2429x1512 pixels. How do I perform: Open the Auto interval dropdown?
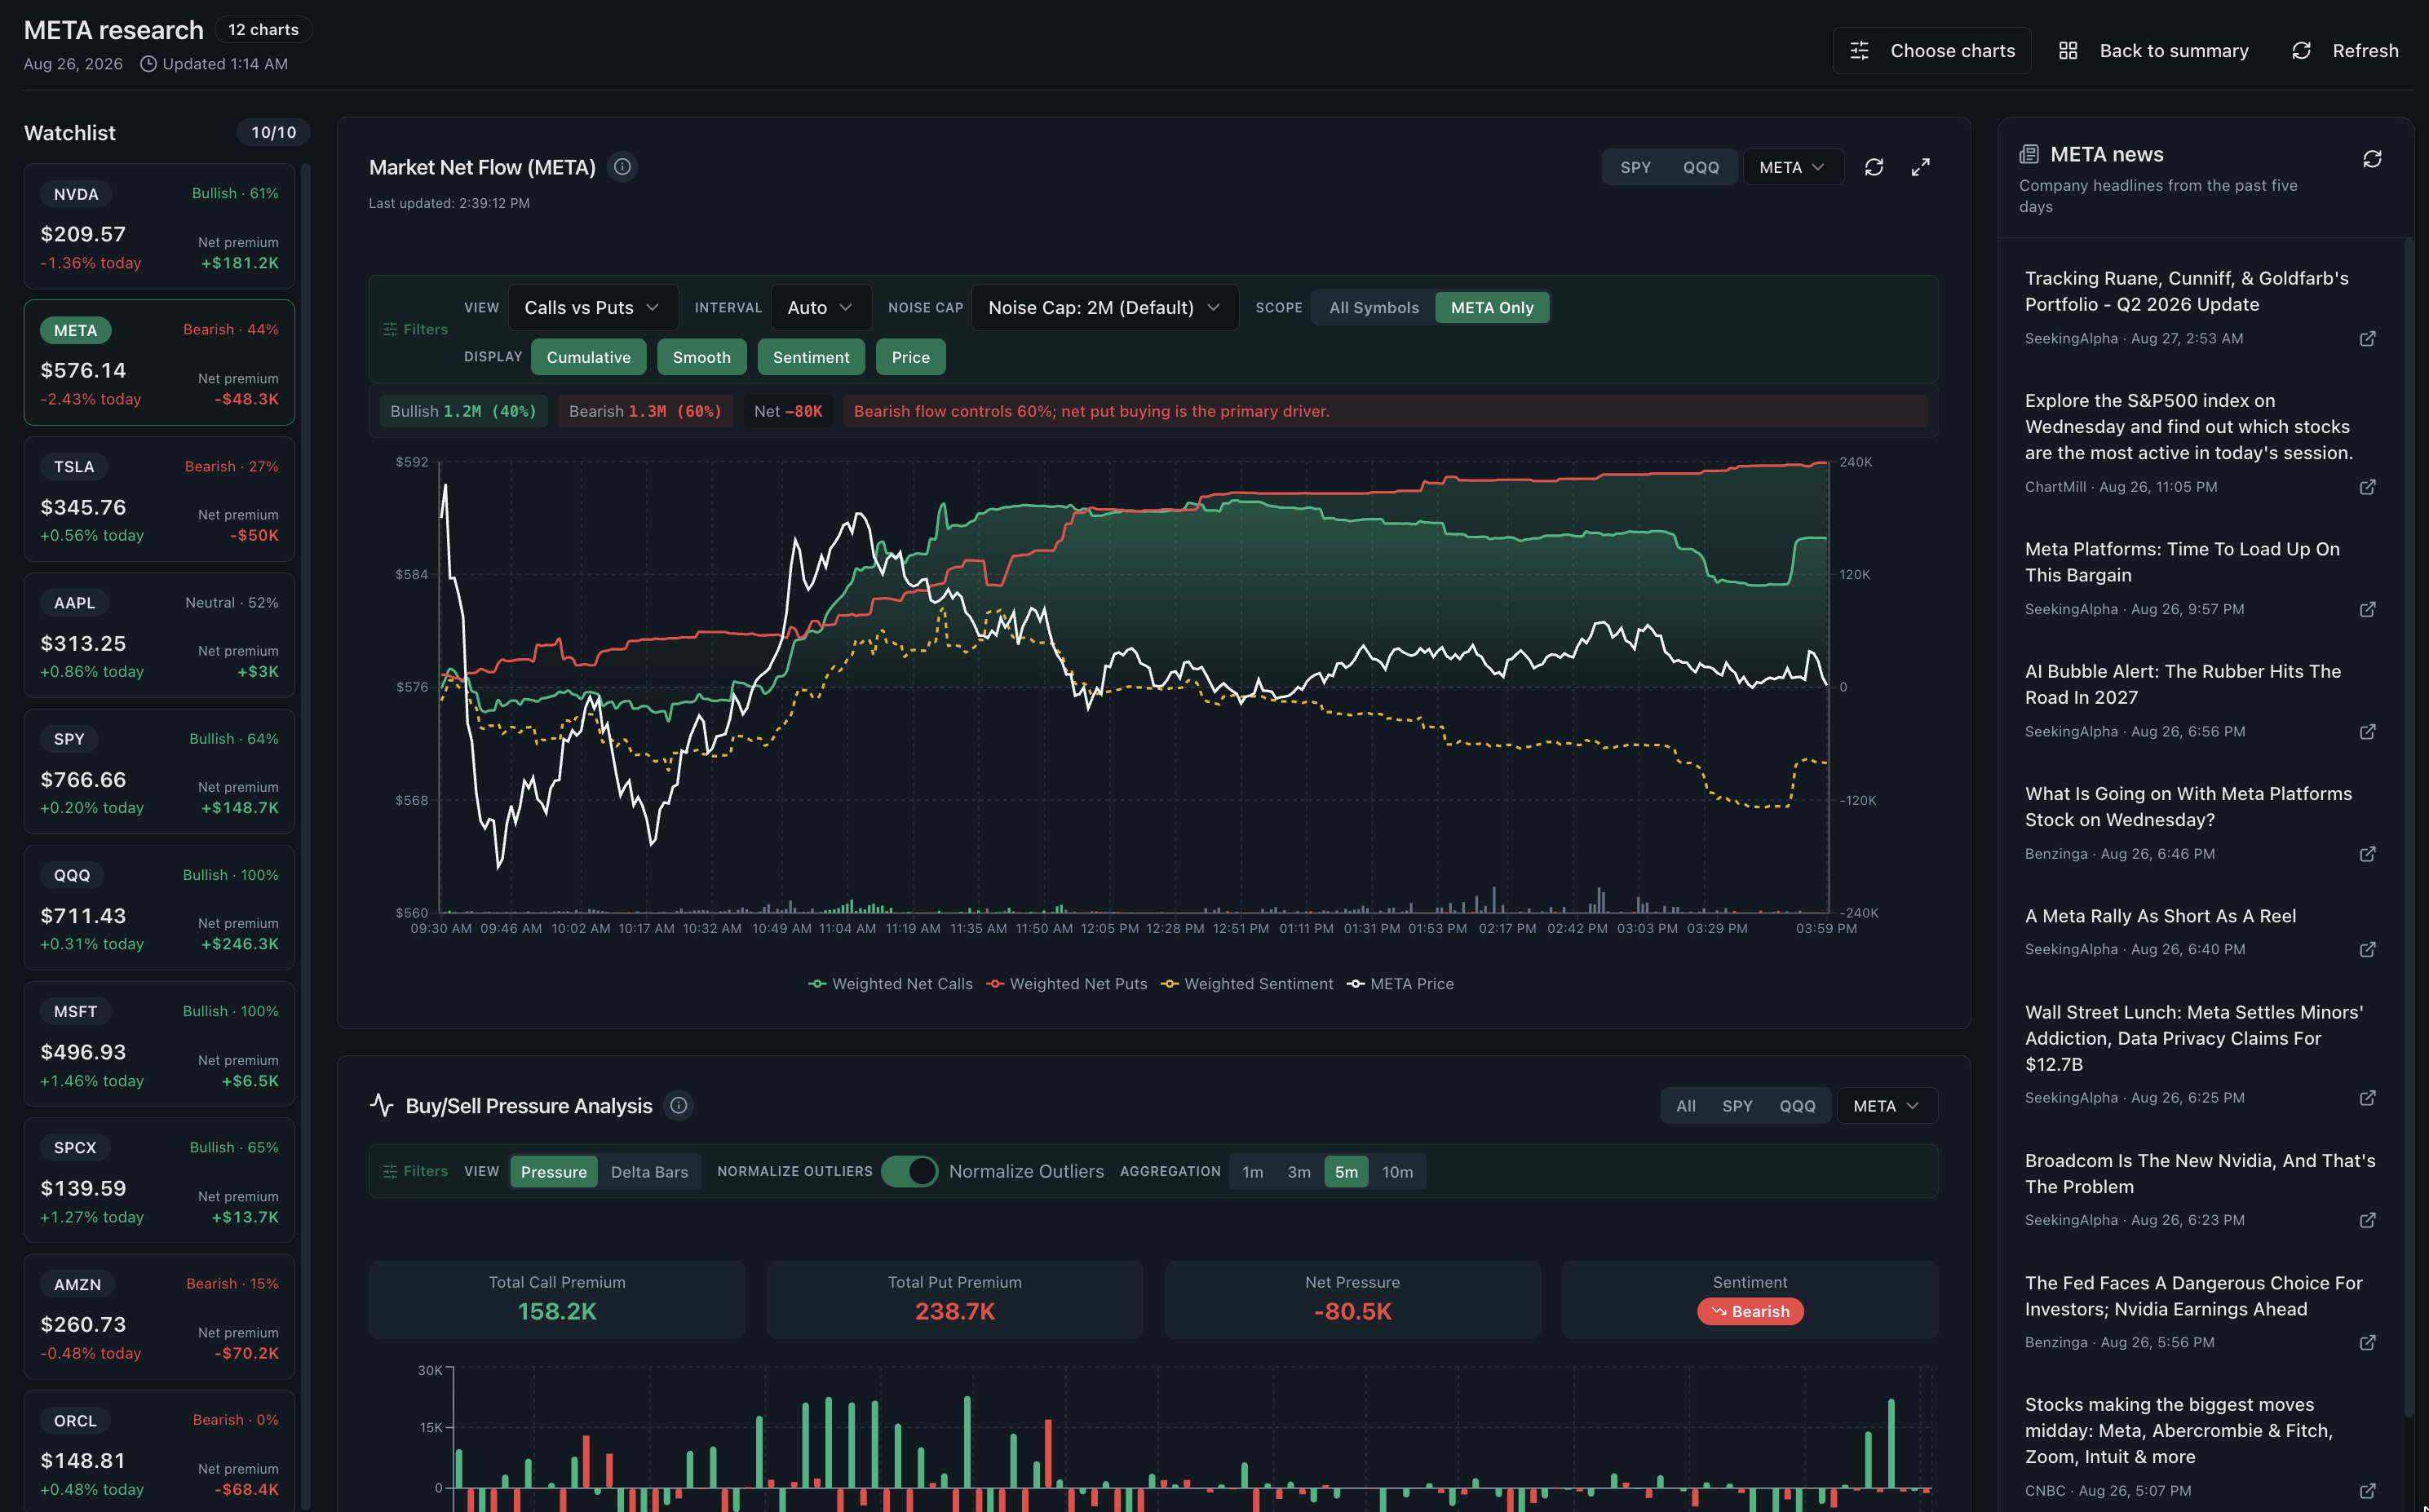pos(820,307)
